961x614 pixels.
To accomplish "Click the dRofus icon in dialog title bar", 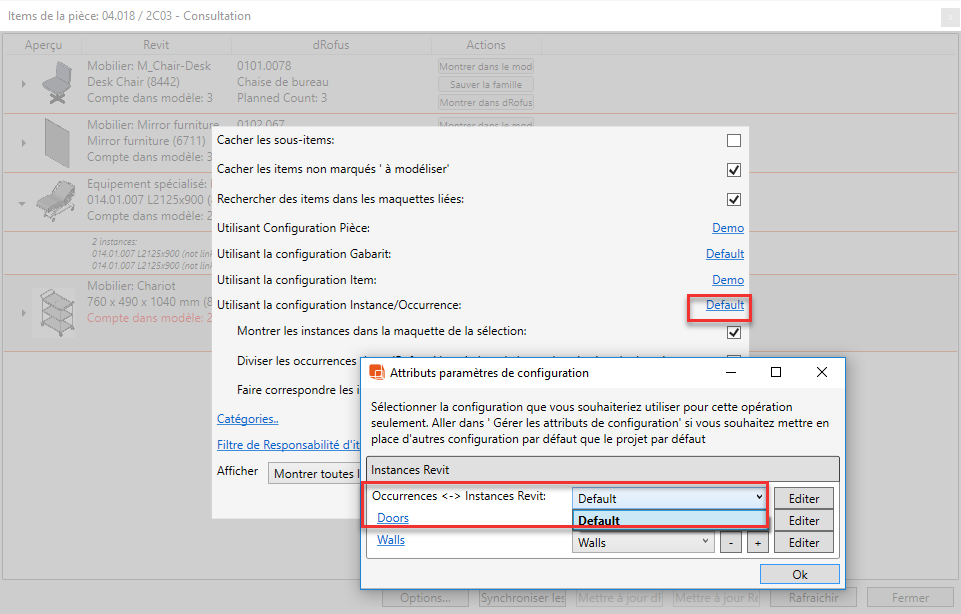I will pyautogui.click(x=377, y=372).
